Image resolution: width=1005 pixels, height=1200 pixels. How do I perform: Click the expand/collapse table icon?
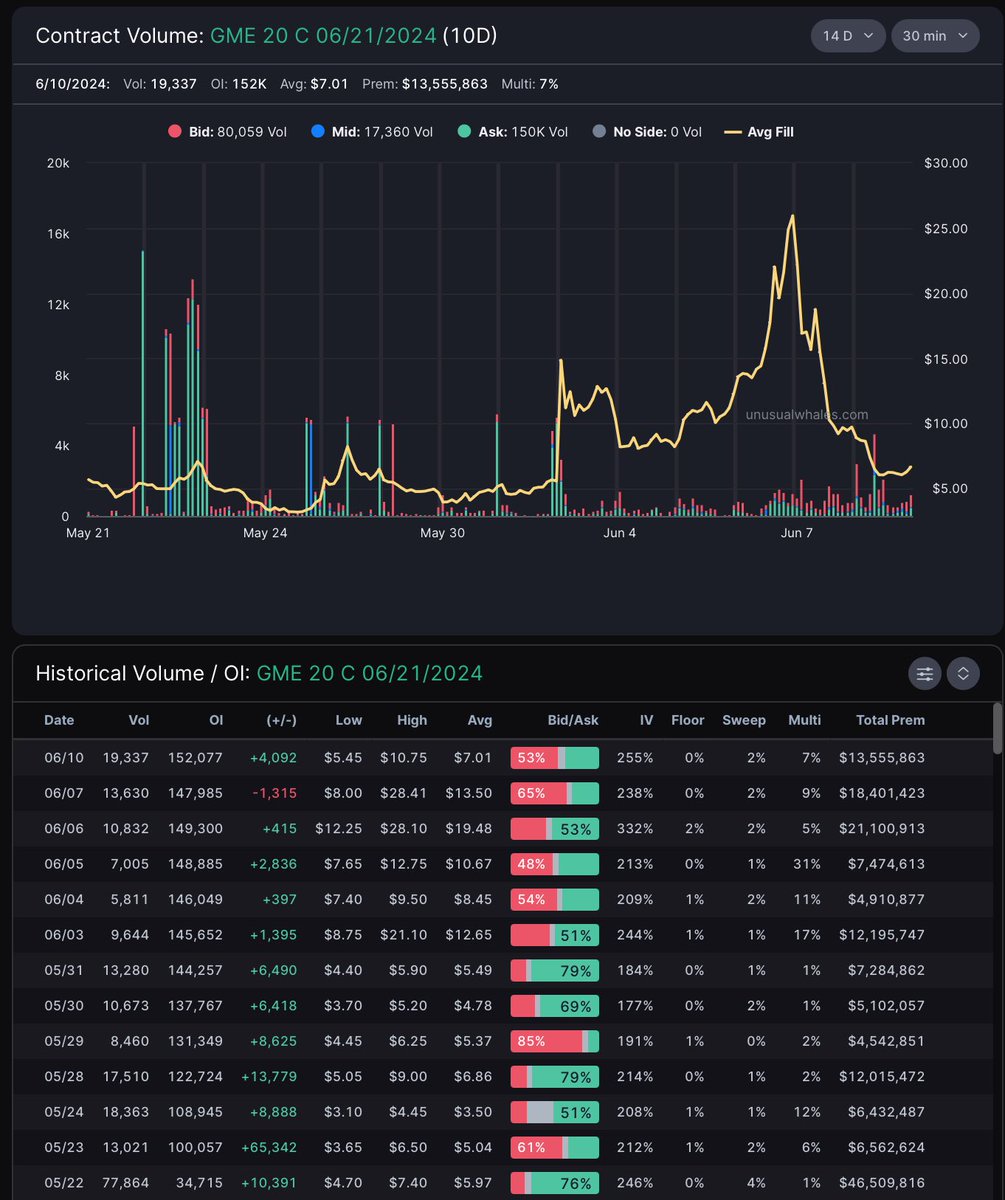(x=963, y=674)
